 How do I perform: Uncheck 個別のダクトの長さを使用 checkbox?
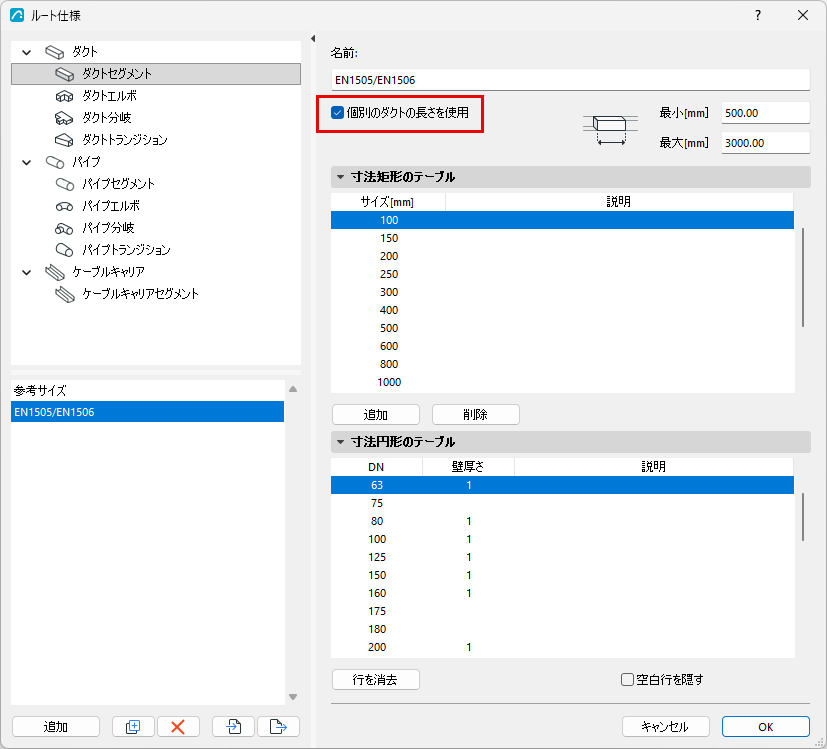tap(337, 112)
